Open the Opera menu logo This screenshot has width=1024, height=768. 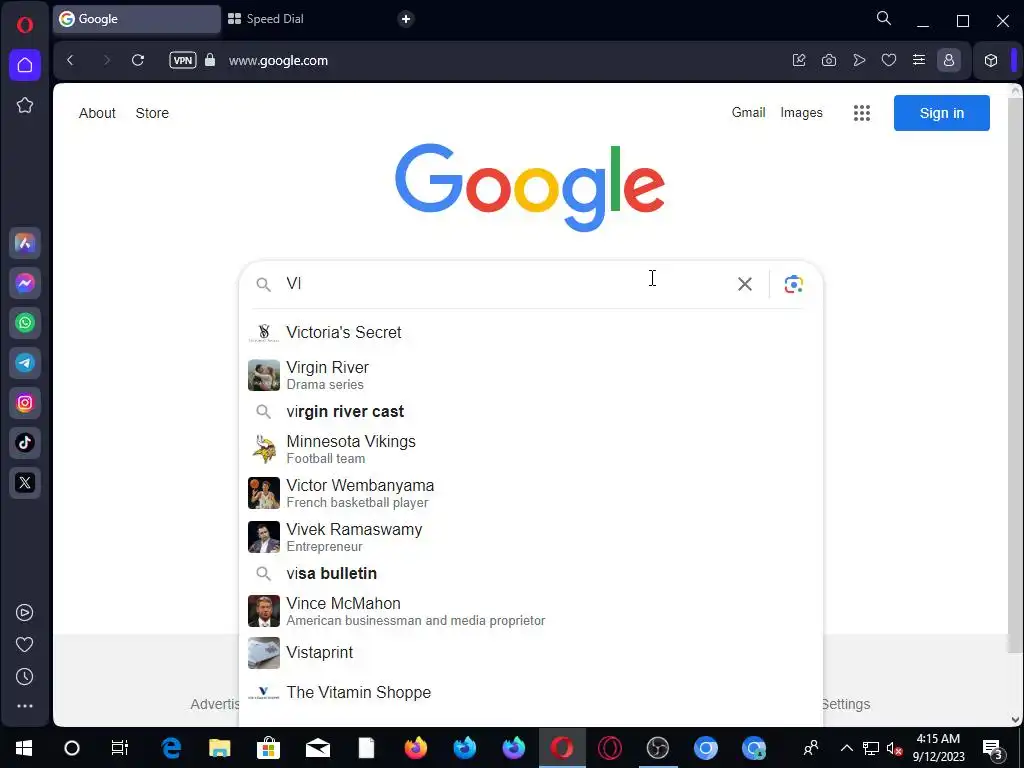24,25
